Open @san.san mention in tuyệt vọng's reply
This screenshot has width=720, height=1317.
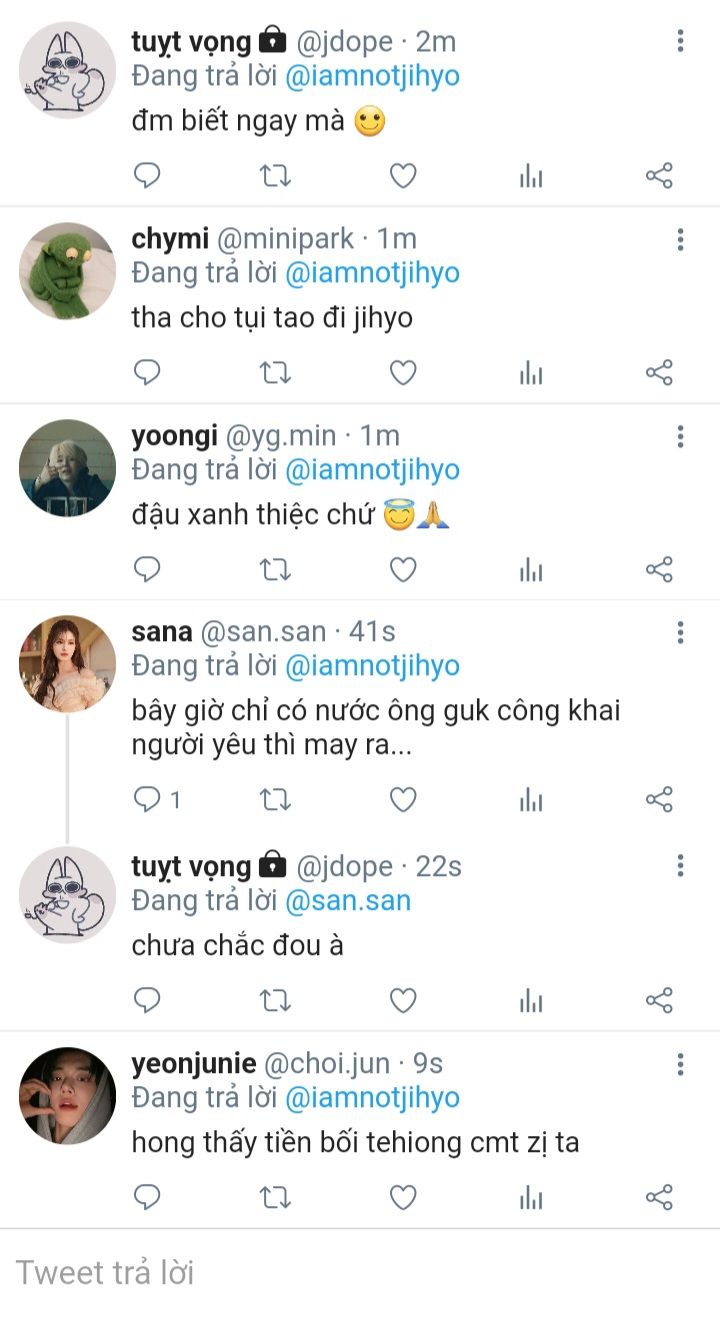tap(348, 900)
